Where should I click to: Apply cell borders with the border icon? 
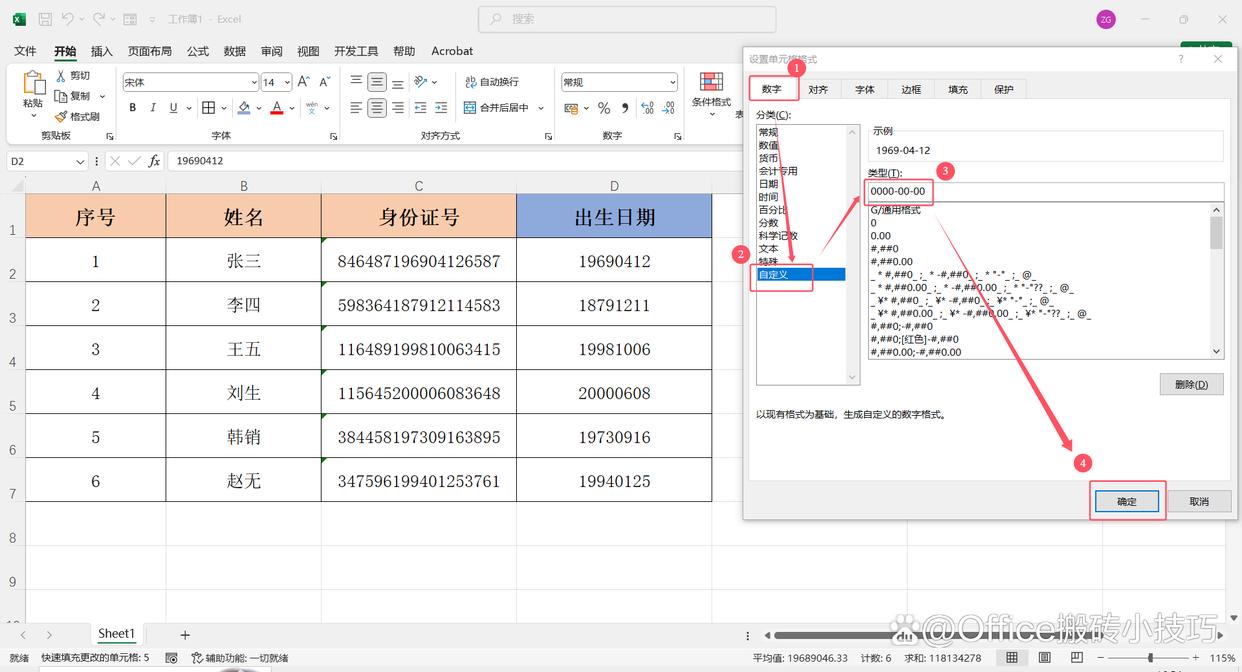pos(208,108)
